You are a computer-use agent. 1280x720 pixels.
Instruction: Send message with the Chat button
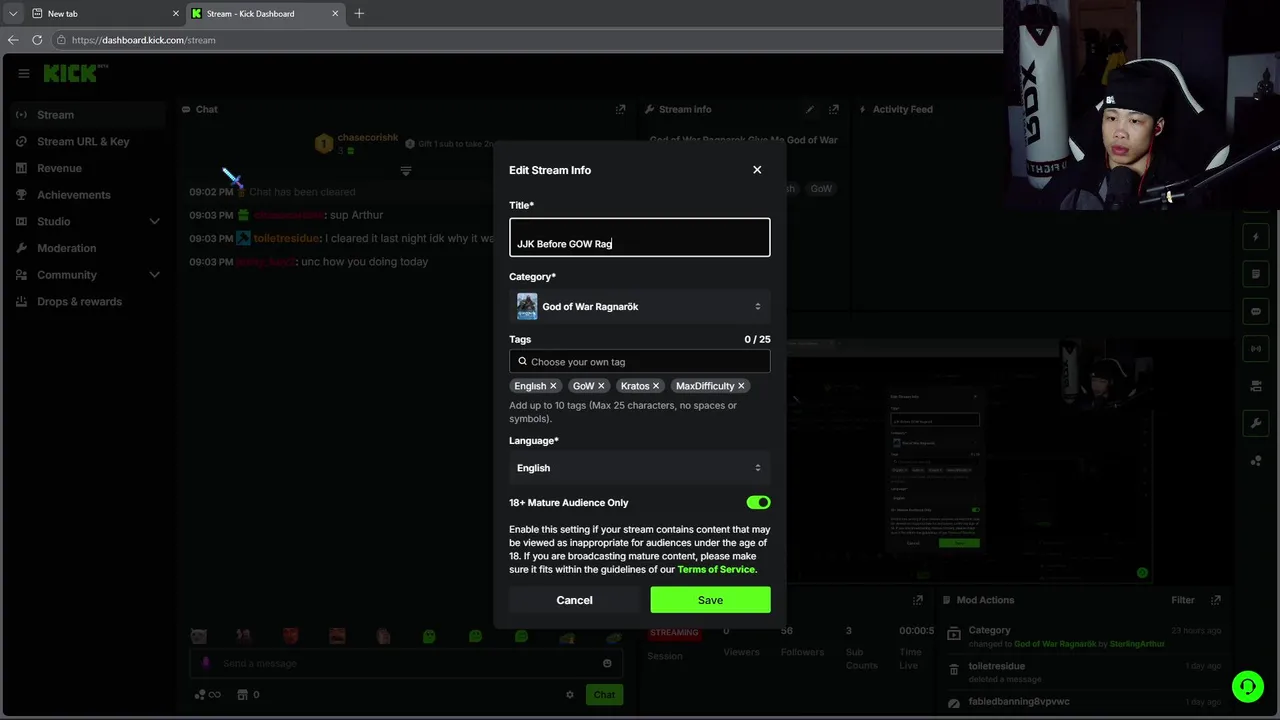[604, 695]
